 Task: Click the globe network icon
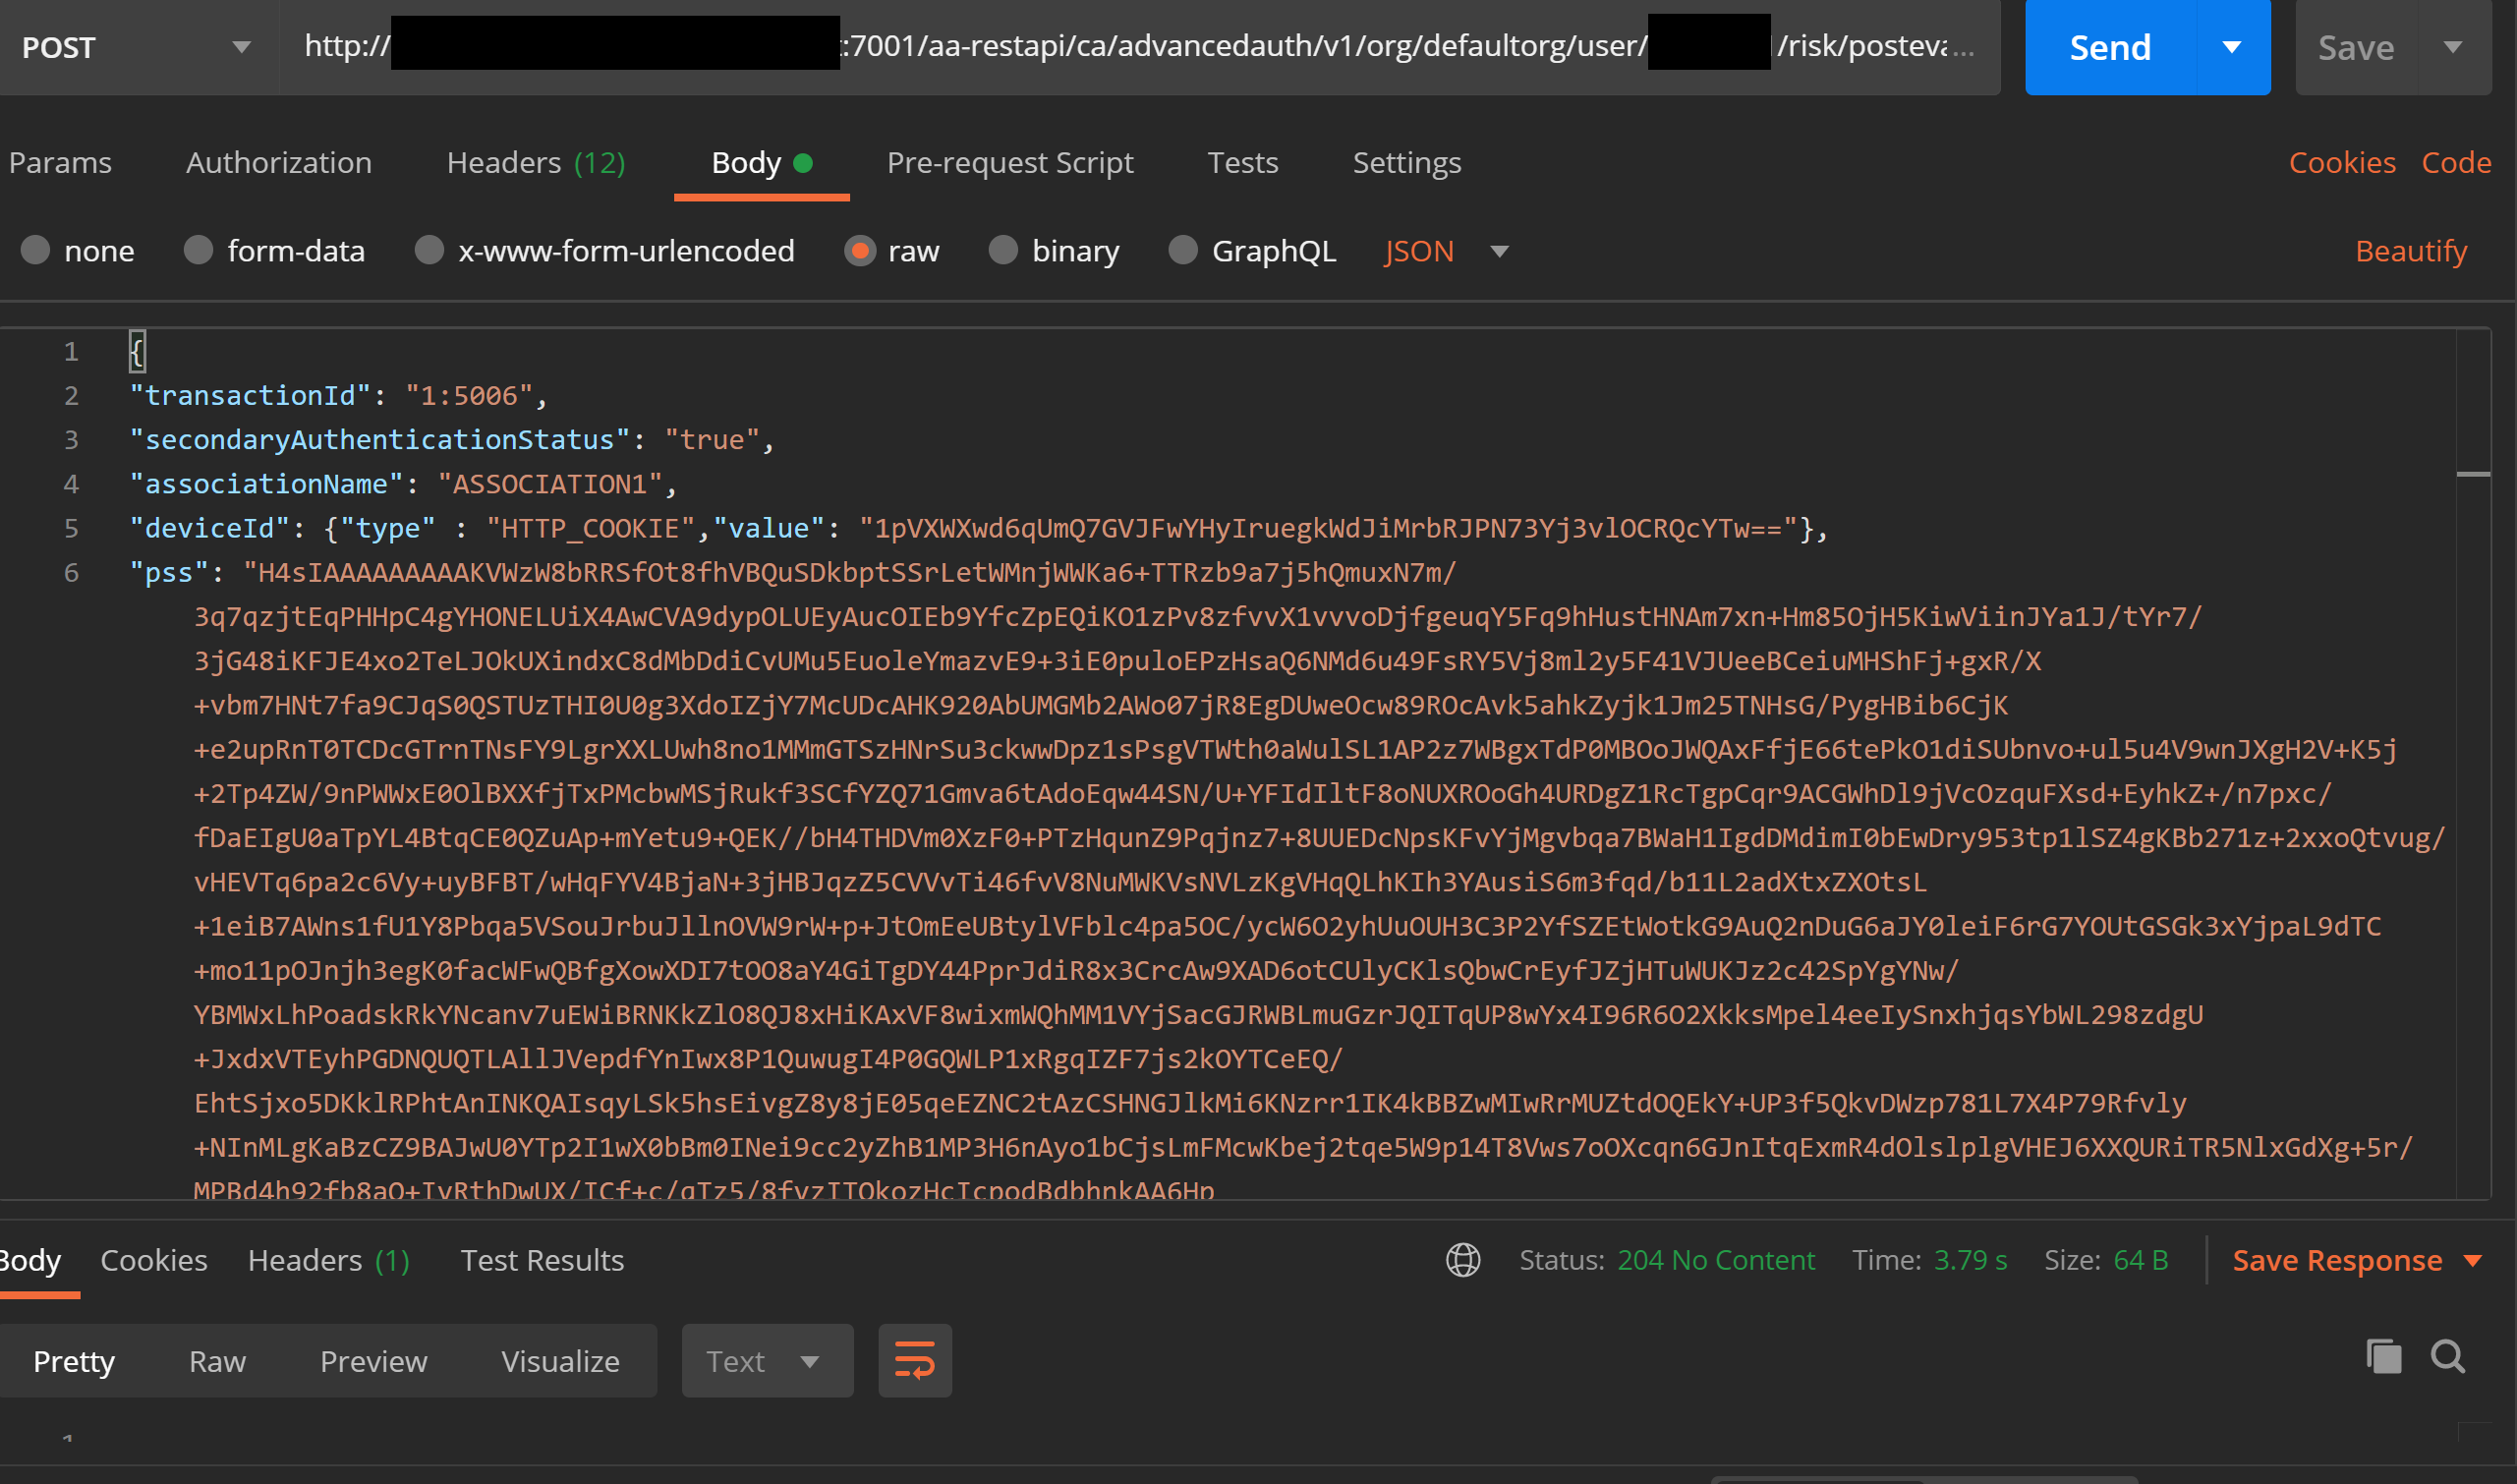pyautogui.click(x=1463, y=1260)
